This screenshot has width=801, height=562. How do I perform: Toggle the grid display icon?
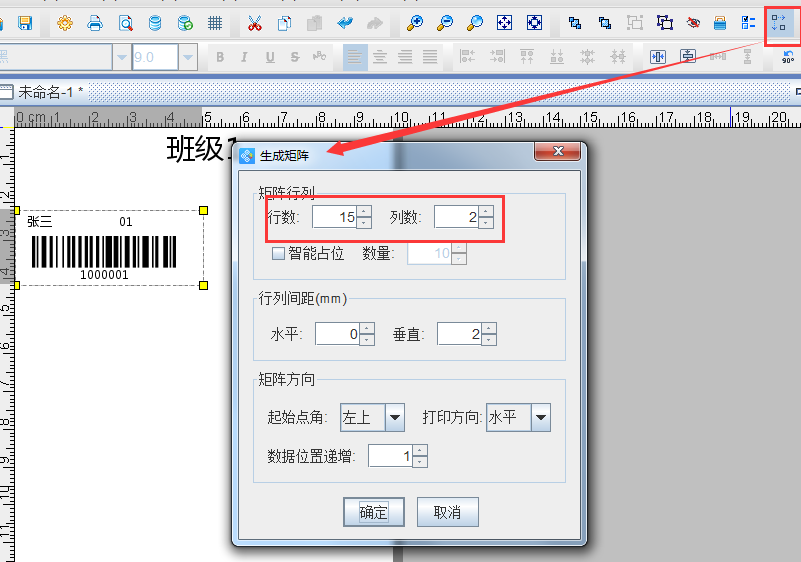(x=215, y=23)
